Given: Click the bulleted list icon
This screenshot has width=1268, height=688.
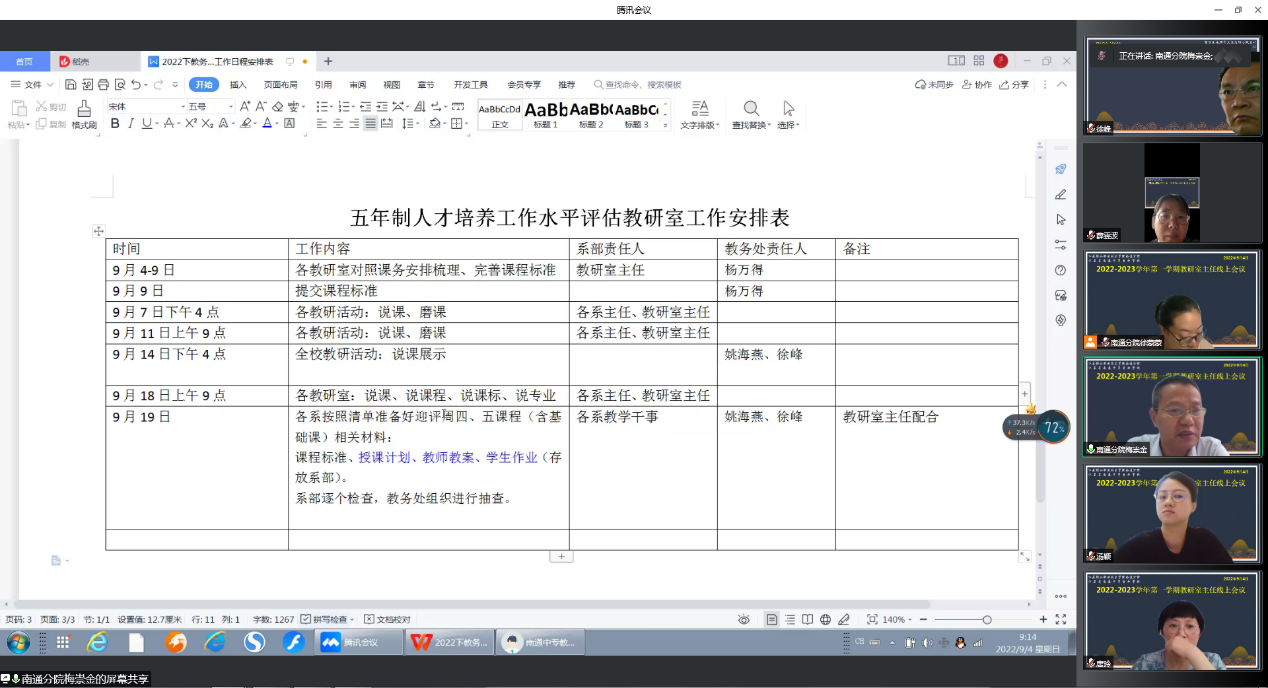Looking at the screenshot, I should tap(322, 106).
